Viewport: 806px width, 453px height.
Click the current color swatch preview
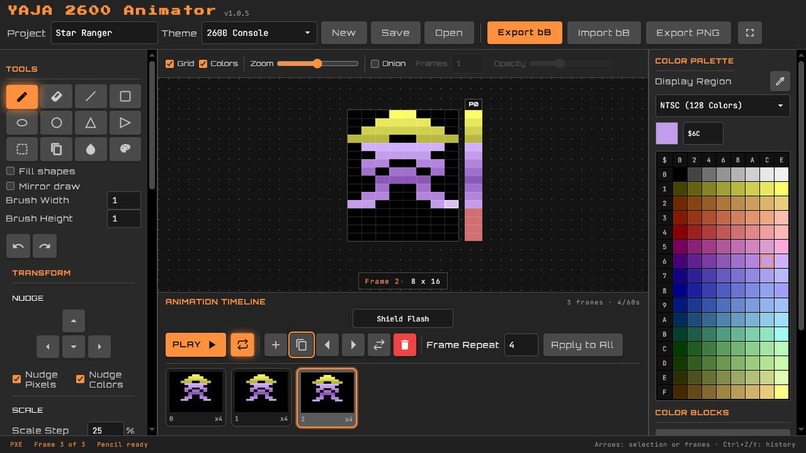point(667,134)
